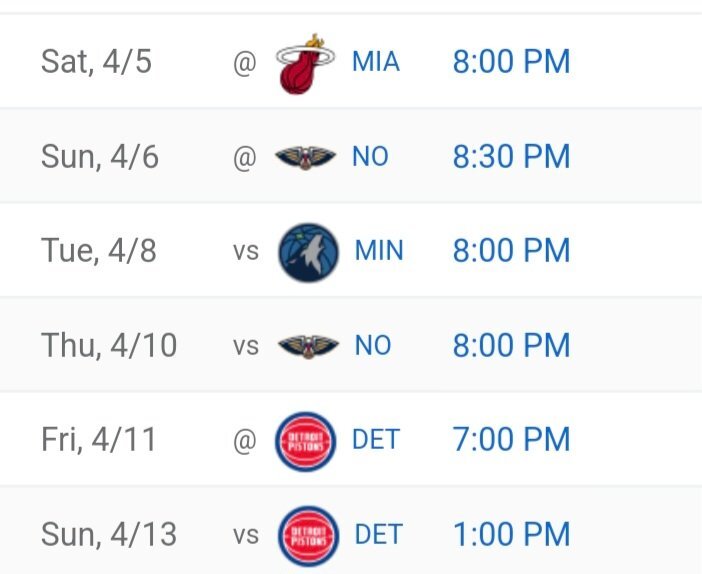Select the 8:00 PM time on Thu, 4/10
Screen dimensions: 702x574
click(x=511, y=346)
